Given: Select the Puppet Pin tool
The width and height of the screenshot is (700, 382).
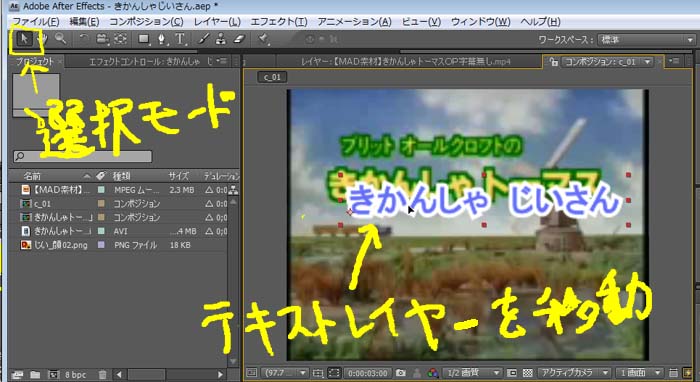Looking at the screenshot, I should tap(263, 39).
